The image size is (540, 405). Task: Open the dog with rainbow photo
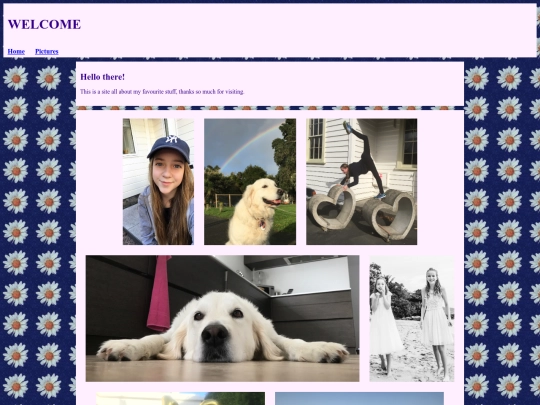tap(250, 181)
